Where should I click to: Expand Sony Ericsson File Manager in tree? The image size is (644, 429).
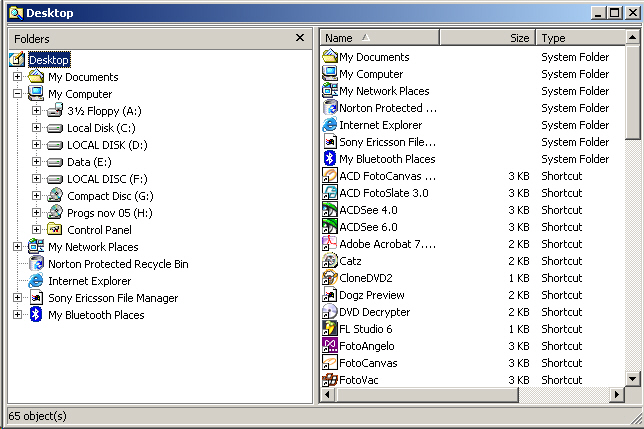pos(17,298)
